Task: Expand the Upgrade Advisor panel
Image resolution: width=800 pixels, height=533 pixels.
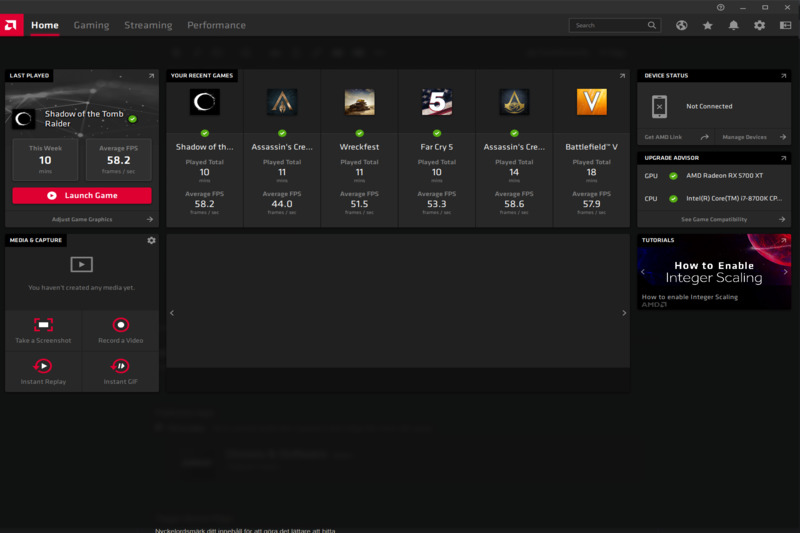Action: [x=783, y=158]
